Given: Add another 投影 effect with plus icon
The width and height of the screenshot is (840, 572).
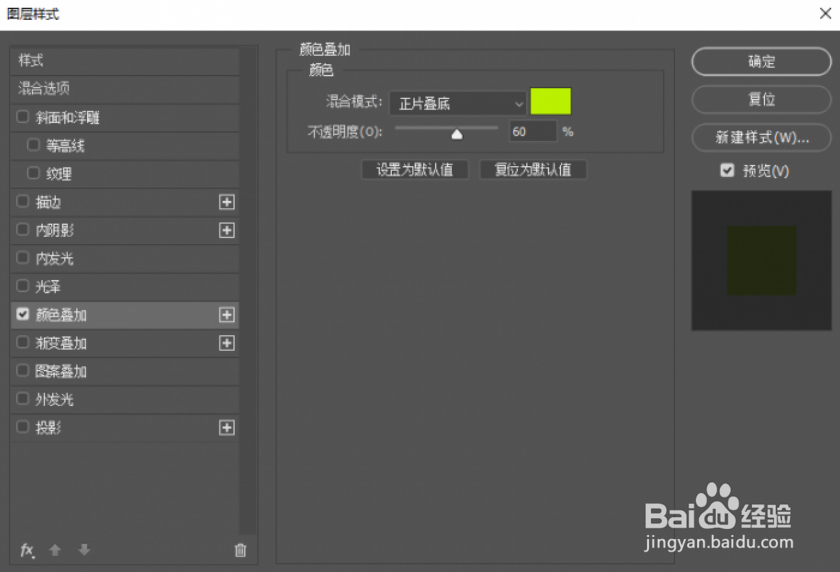Looking at the screenshot, I should point(227,427).
